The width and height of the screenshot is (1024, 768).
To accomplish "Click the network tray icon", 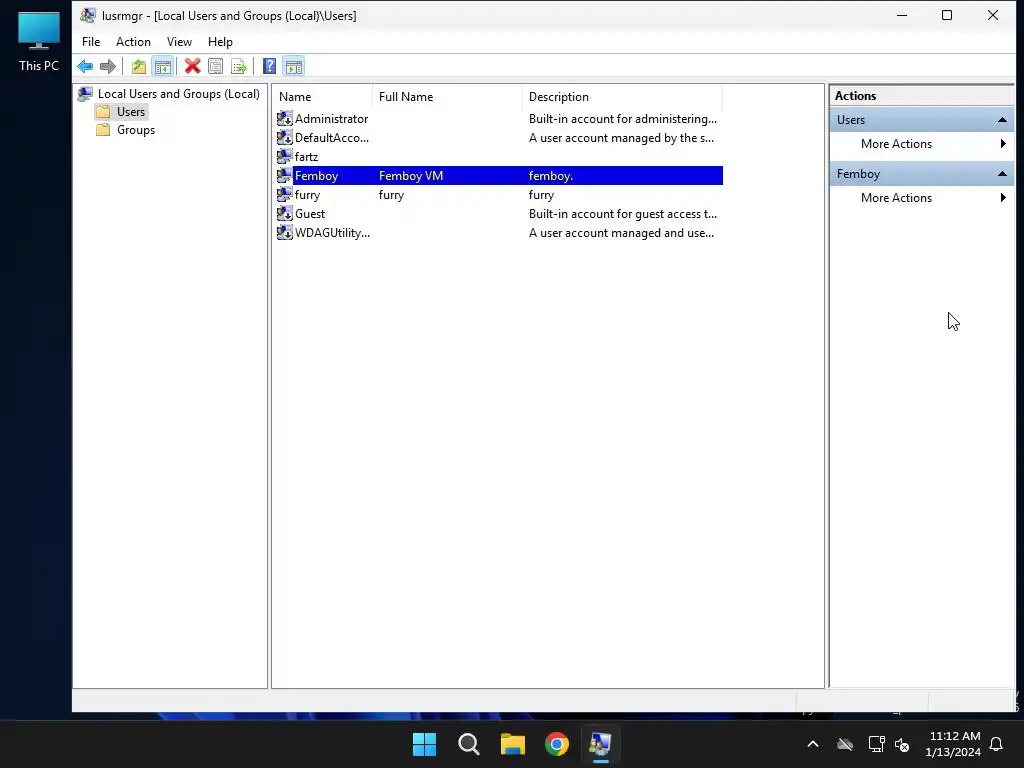I will click(876, 744).
